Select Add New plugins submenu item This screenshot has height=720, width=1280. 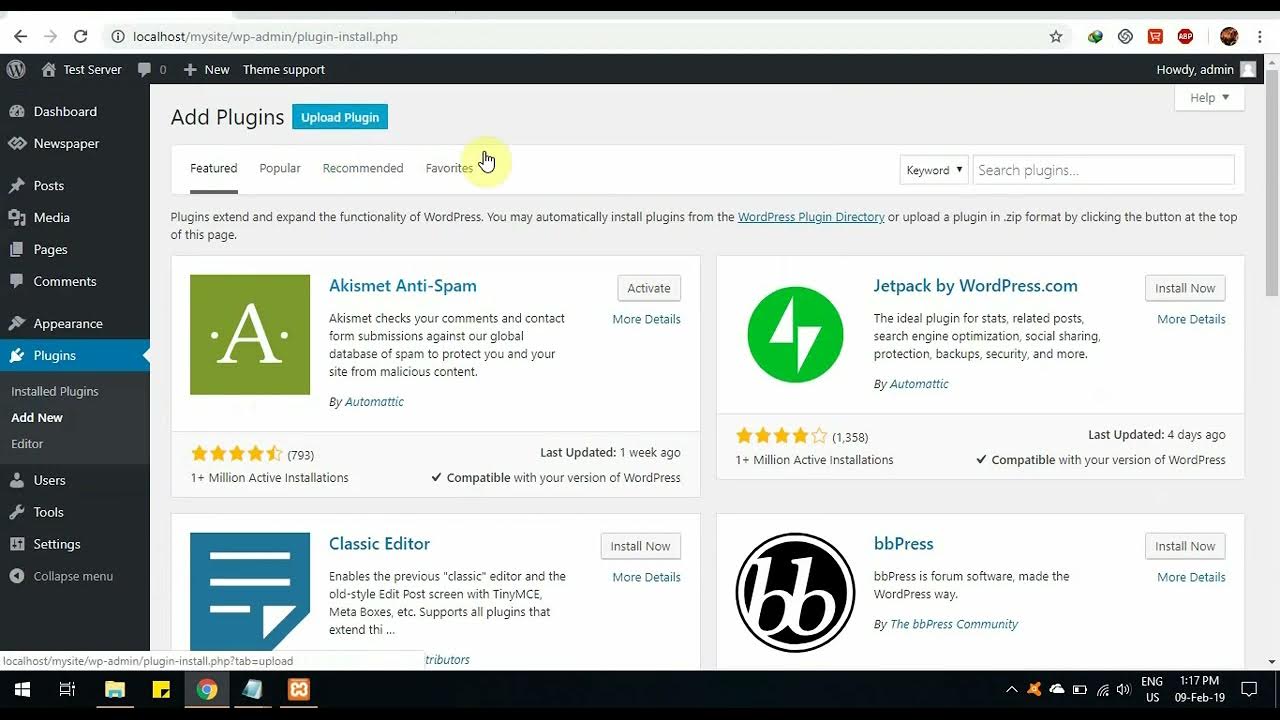point(37,417)
